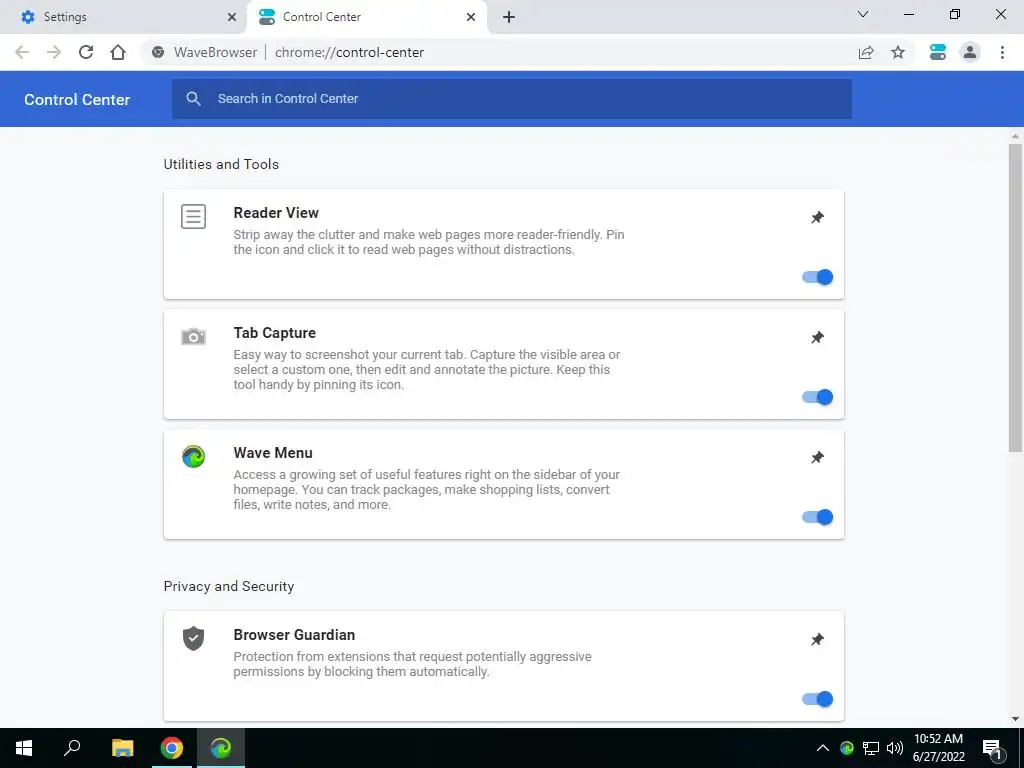Disable the Tab Capture toggle

(x=818, y=397)
